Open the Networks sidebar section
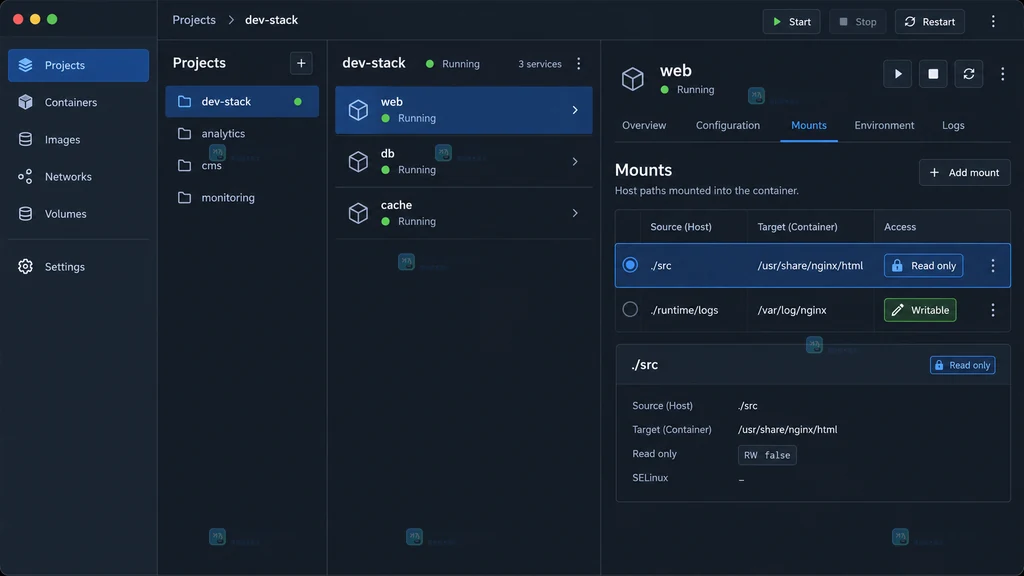This screenshot has width=1024, height=576. coord(78,177)
